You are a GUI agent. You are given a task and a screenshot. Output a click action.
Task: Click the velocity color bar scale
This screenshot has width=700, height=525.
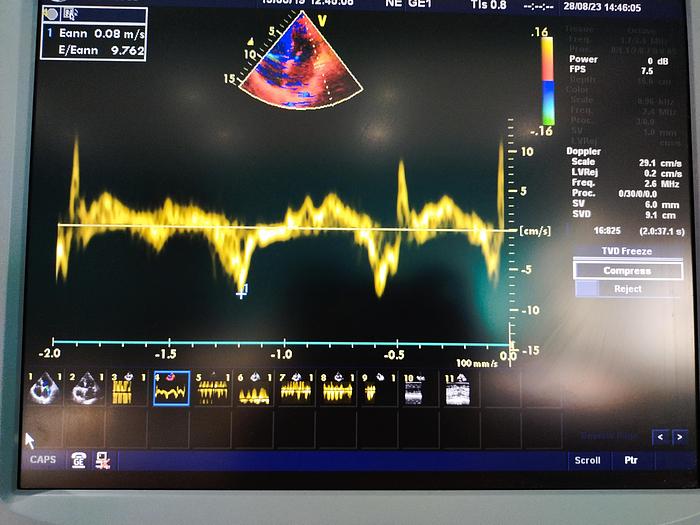click(x=548, y=81)
